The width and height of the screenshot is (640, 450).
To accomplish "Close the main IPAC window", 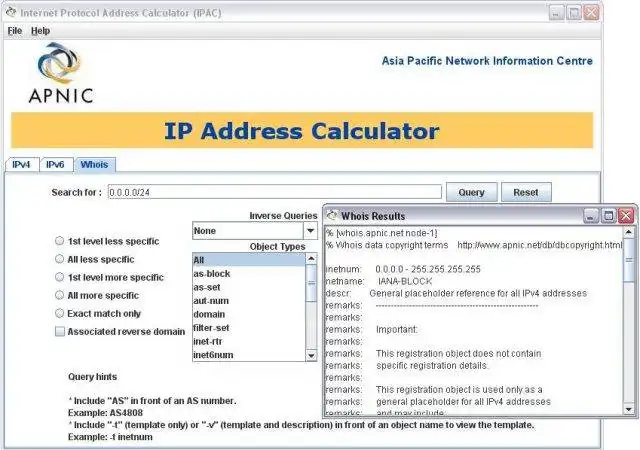I will (x=591, y=13).
